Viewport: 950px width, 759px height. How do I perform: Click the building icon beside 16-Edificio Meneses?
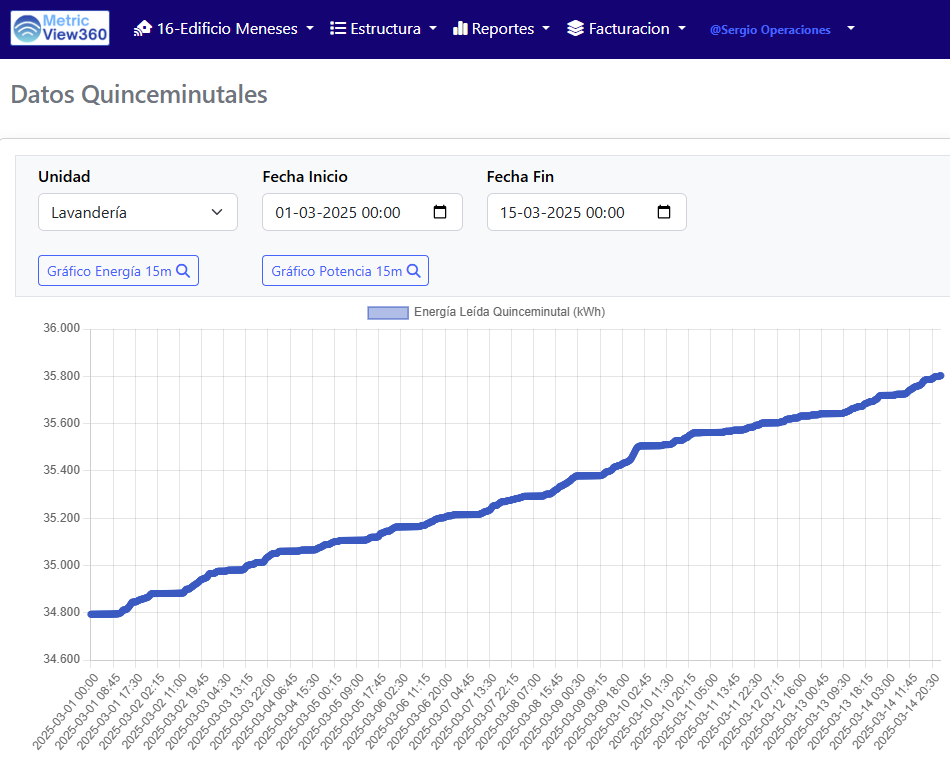pyautogui.click(x=143, y=29)
